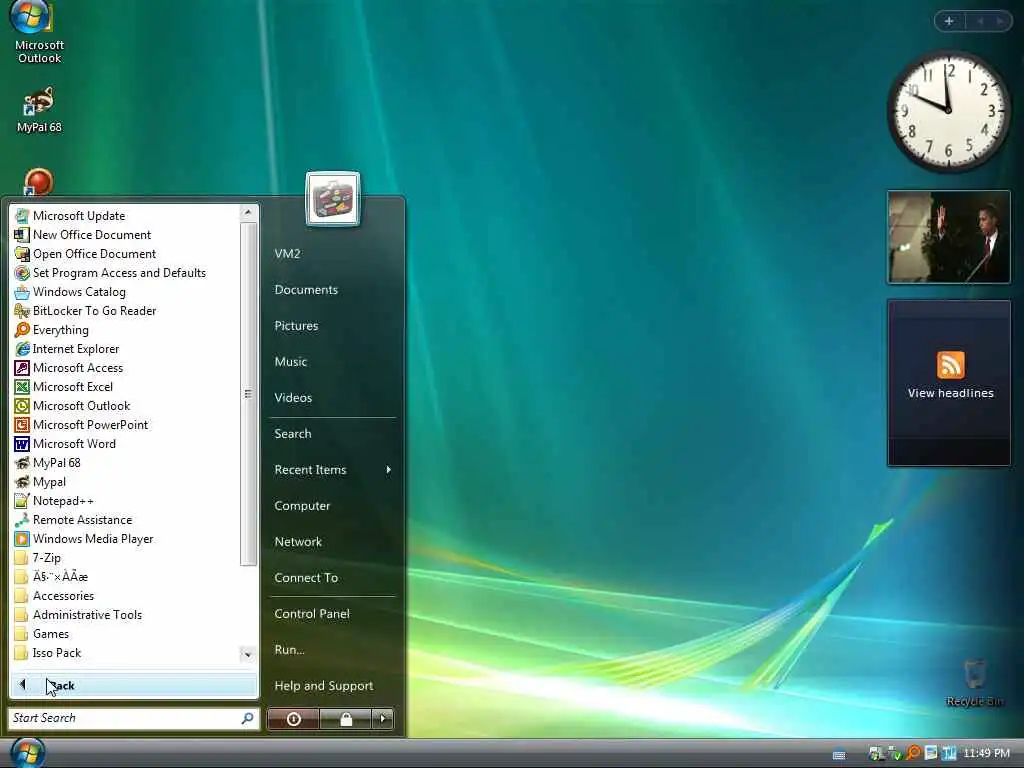Click the user account suitcase picture
Image resolution: width=1024 pixels, height=768 pixels.
(332, 199)
